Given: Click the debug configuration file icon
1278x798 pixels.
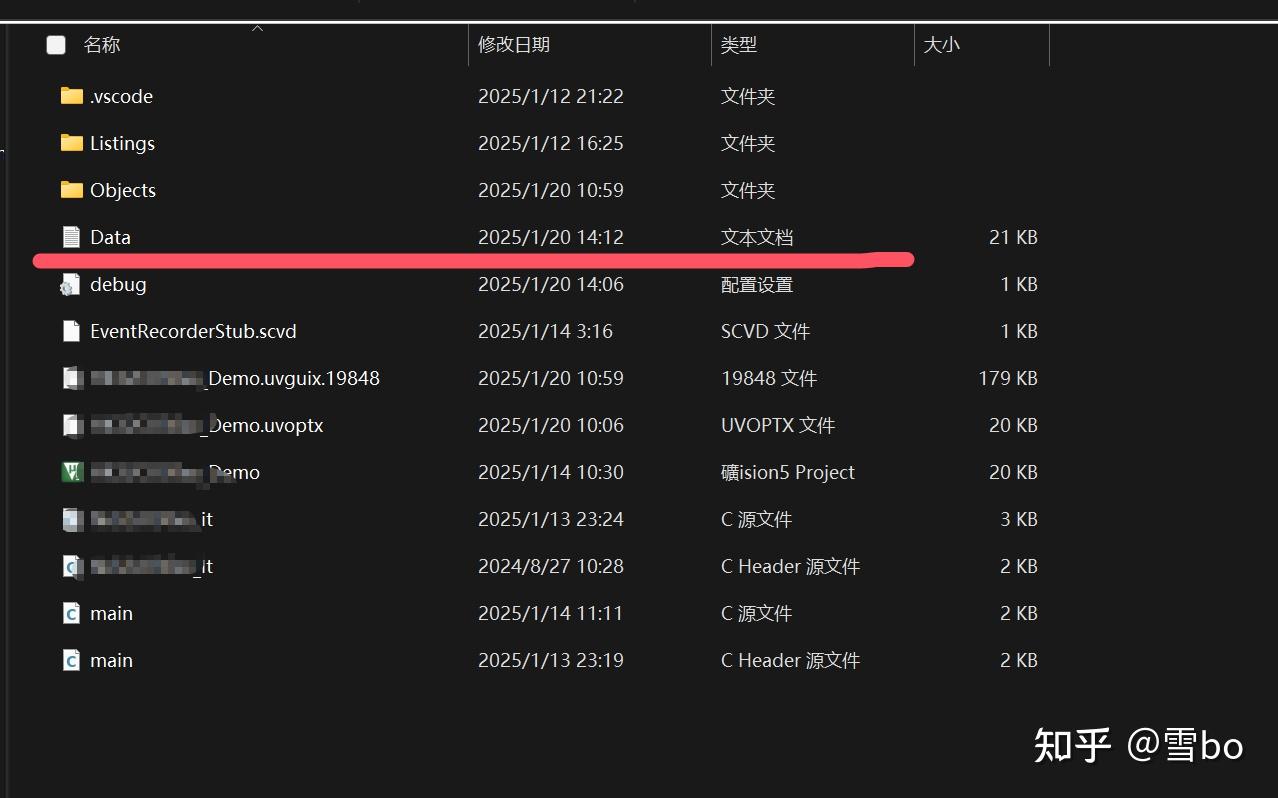Looking at the screenshot, I should pos(70,285).
